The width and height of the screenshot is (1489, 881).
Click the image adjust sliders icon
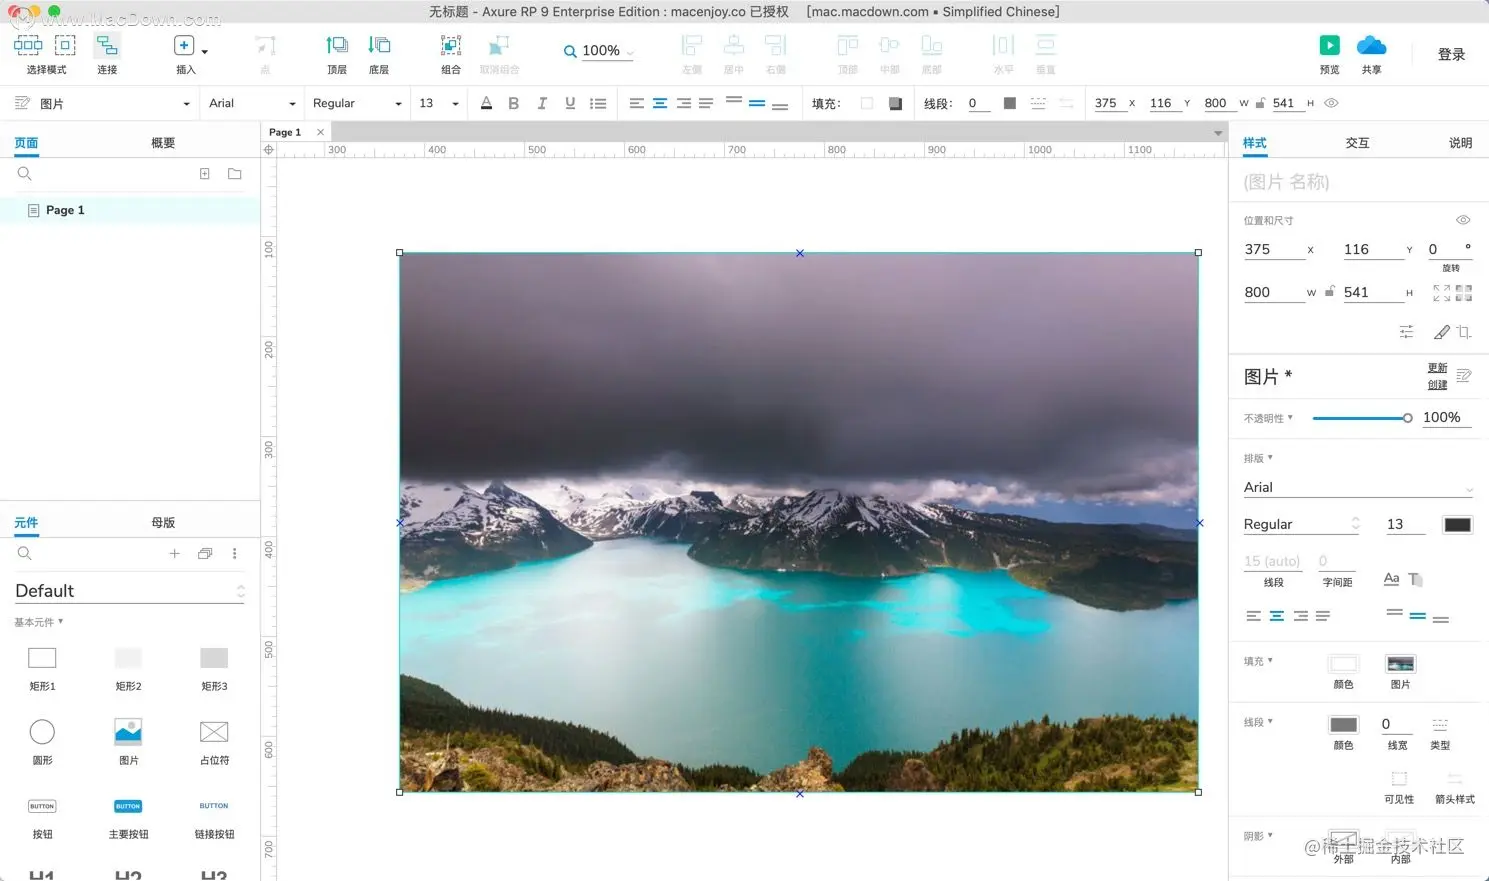pyautogui.click(x=1406, y=332)
